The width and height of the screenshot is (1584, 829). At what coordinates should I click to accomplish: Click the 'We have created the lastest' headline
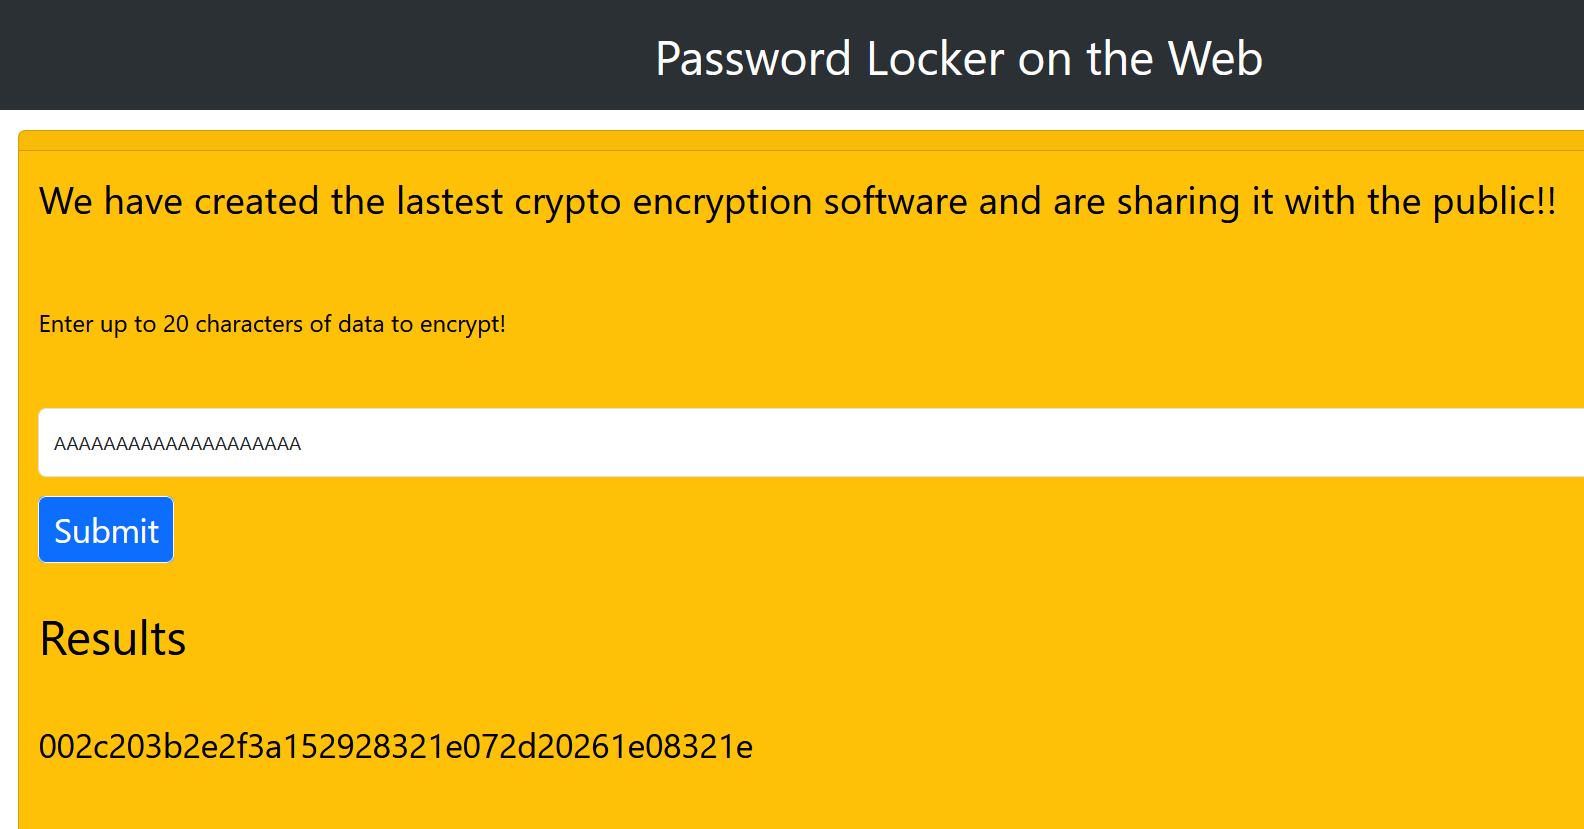797,201
